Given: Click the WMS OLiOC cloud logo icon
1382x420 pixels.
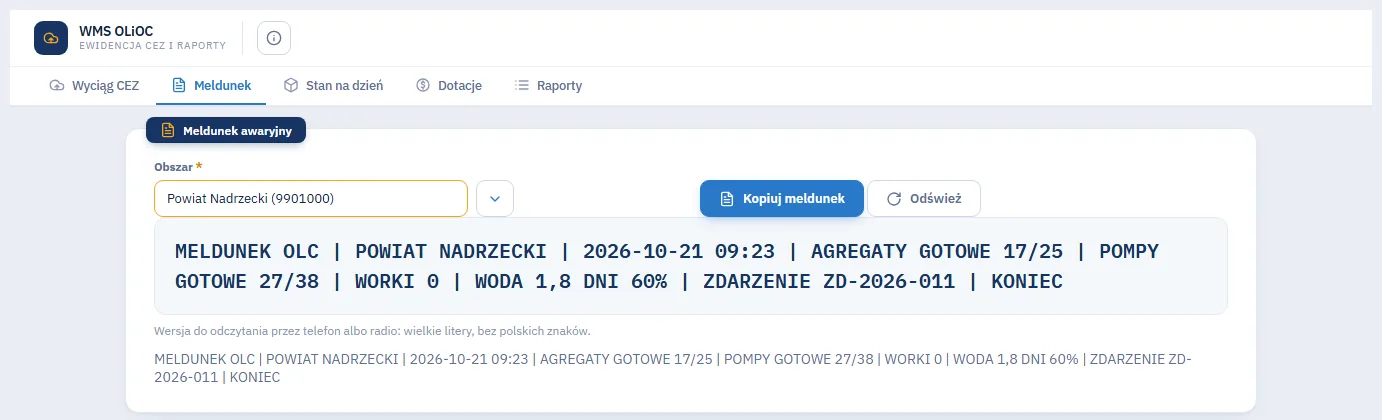Looking at the screenshot, I should pyautogui.click(x=51, y=38).
